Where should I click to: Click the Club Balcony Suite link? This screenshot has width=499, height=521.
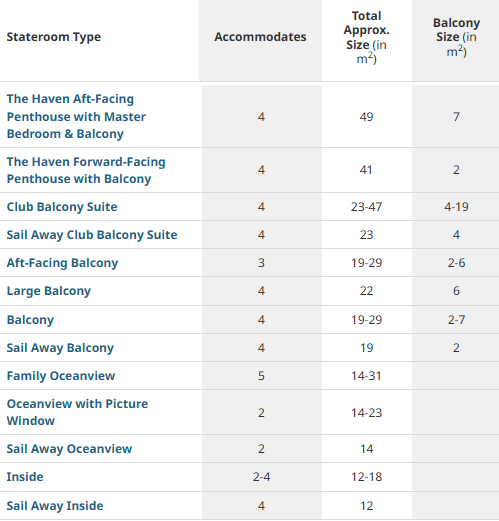pyautogui.click(x=62, y=207)
